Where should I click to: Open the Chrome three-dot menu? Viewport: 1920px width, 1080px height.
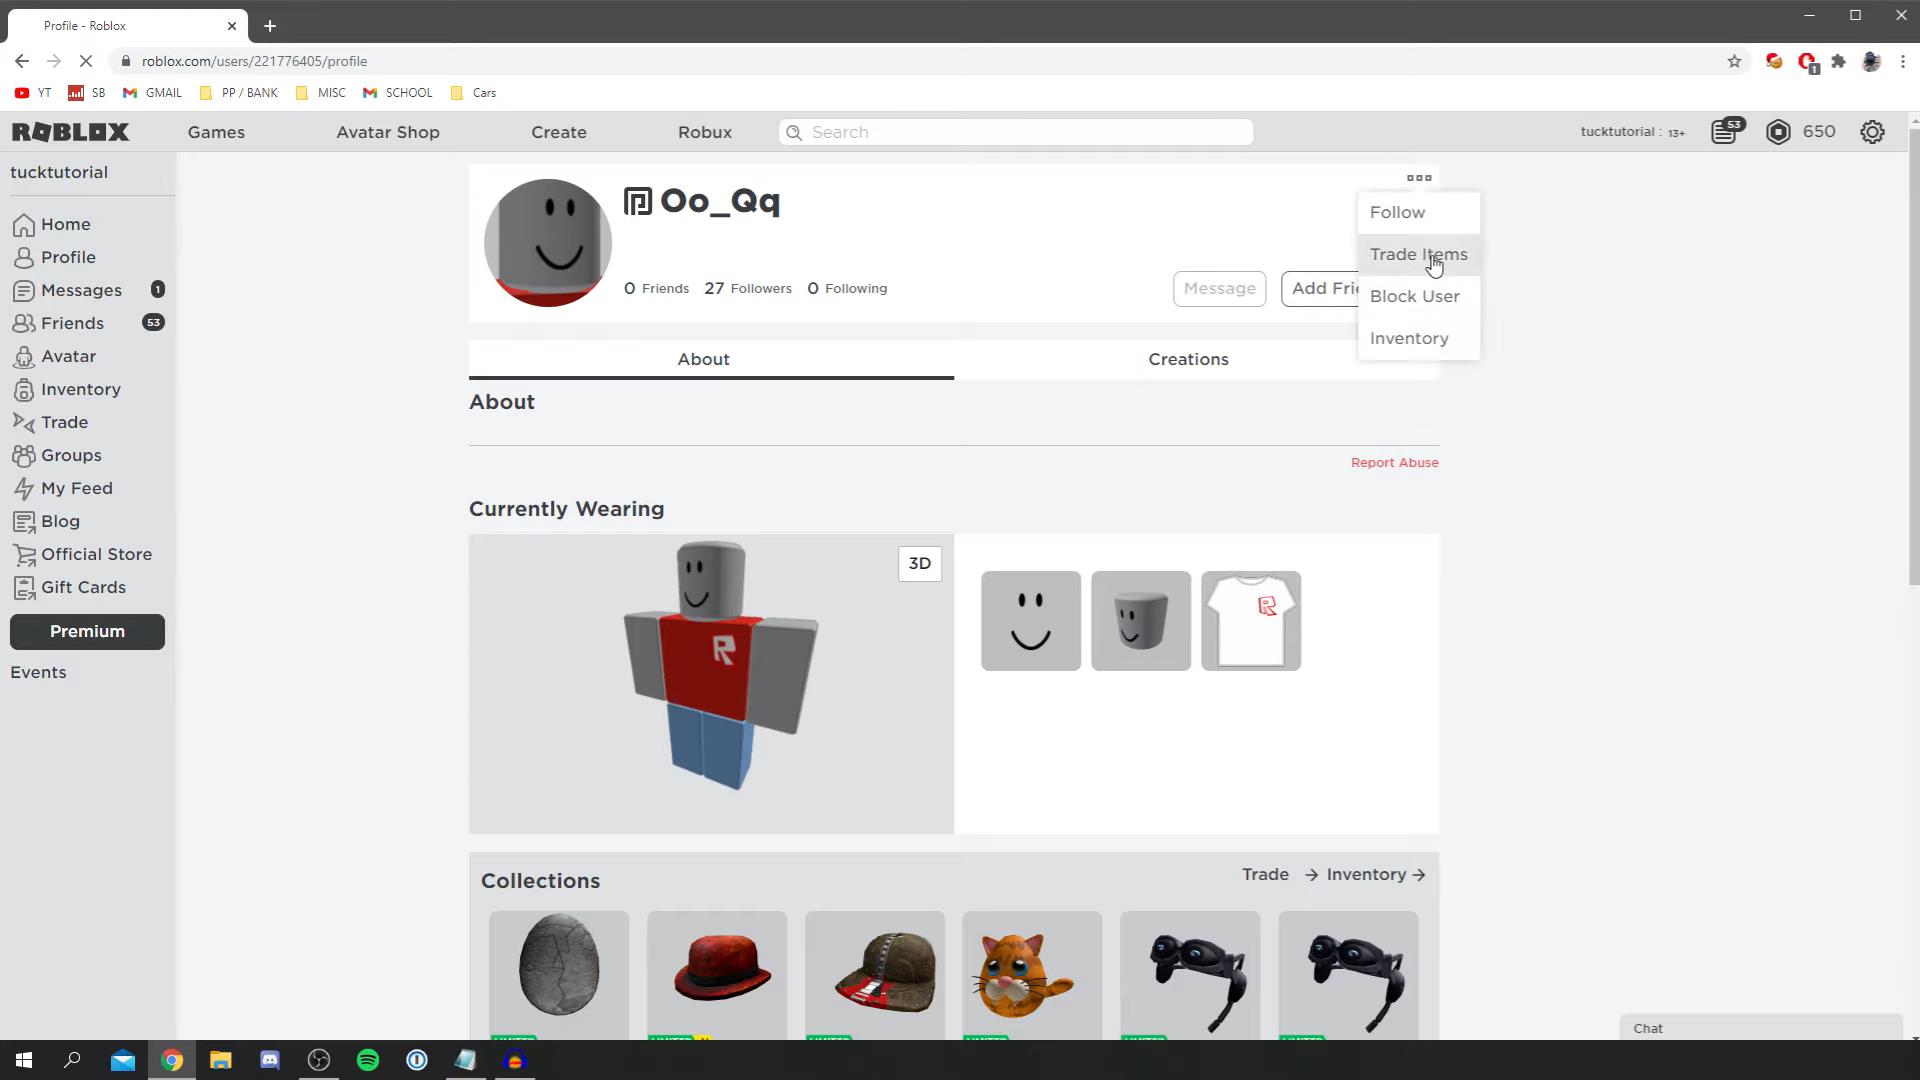tap(1903, 61)
